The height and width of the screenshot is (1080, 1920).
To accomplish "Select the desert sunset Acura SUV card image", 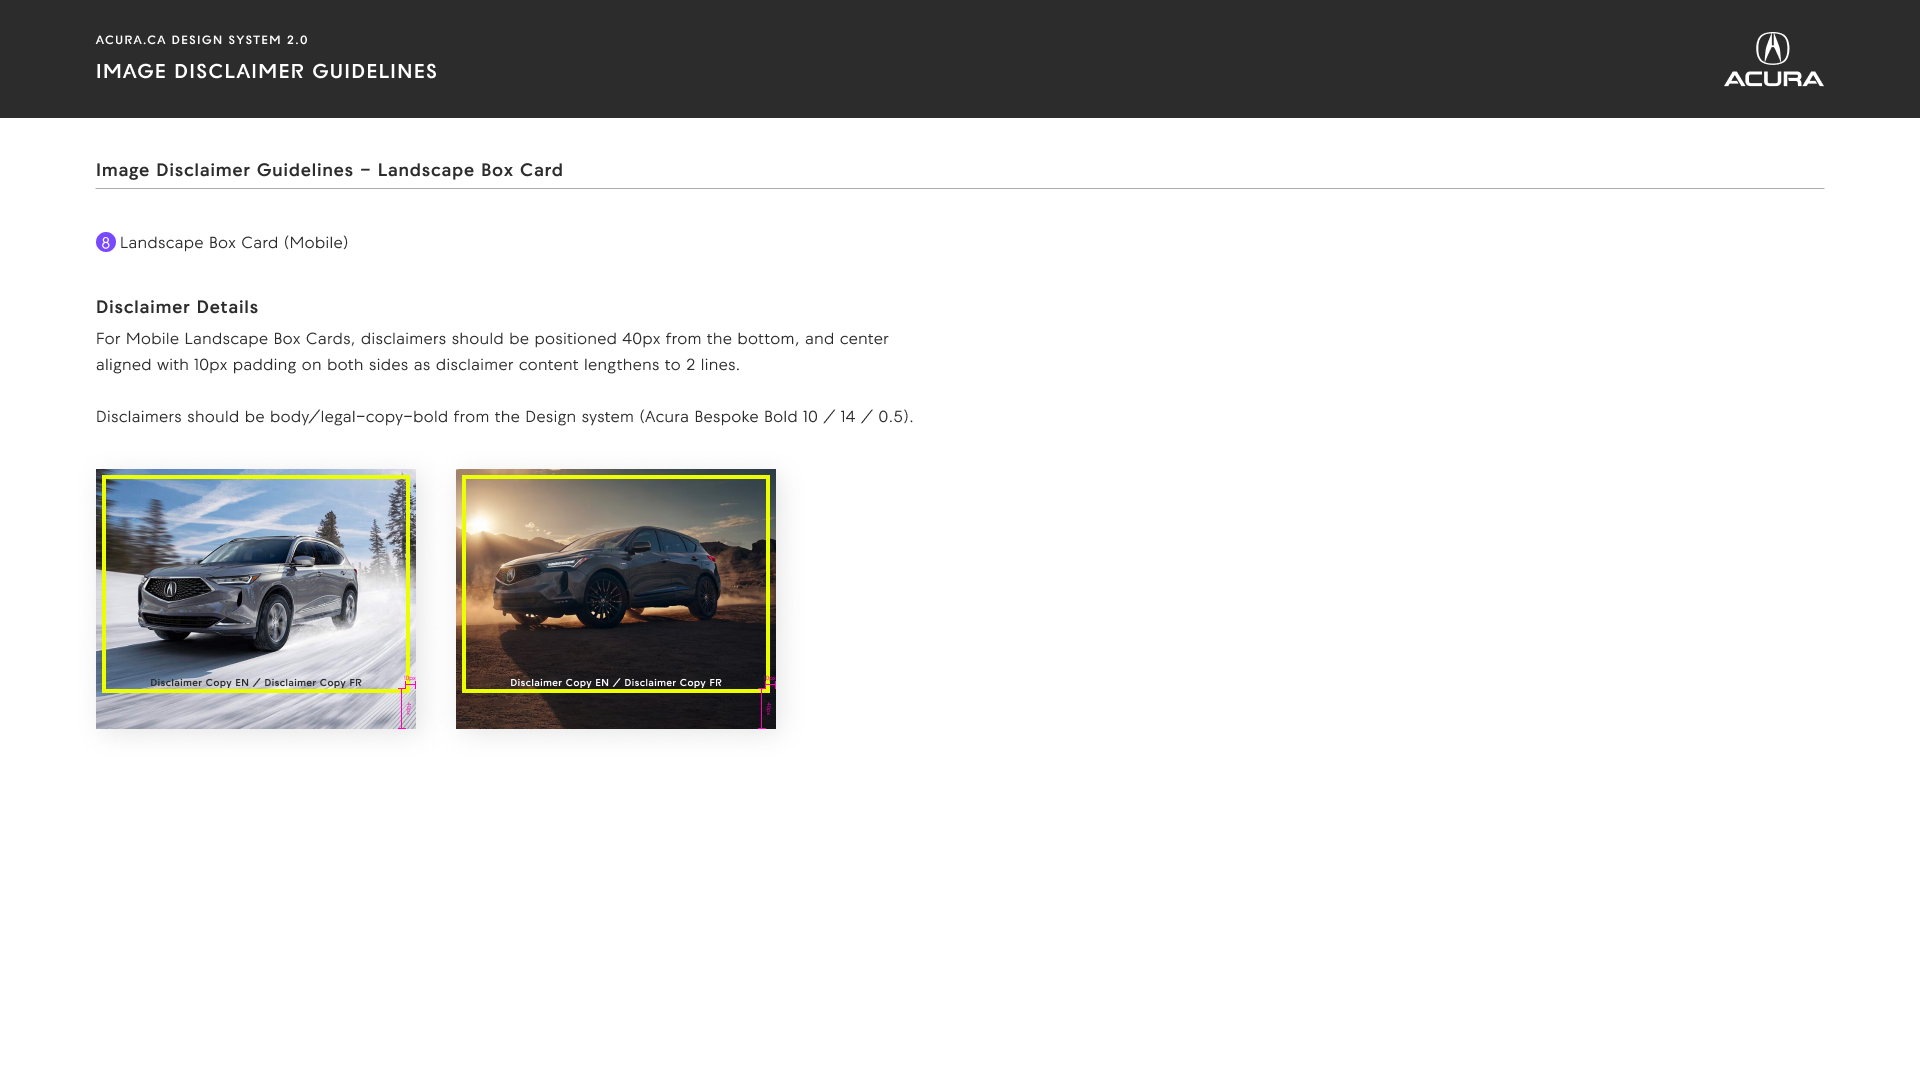I will pos(616,599).
